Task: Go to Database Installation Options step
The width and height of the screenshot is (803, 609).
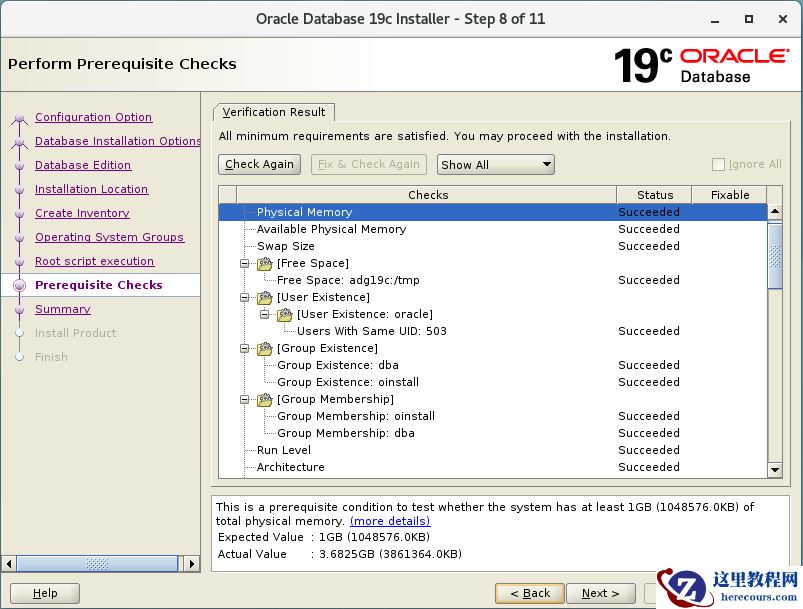Action: coord(117,141)
